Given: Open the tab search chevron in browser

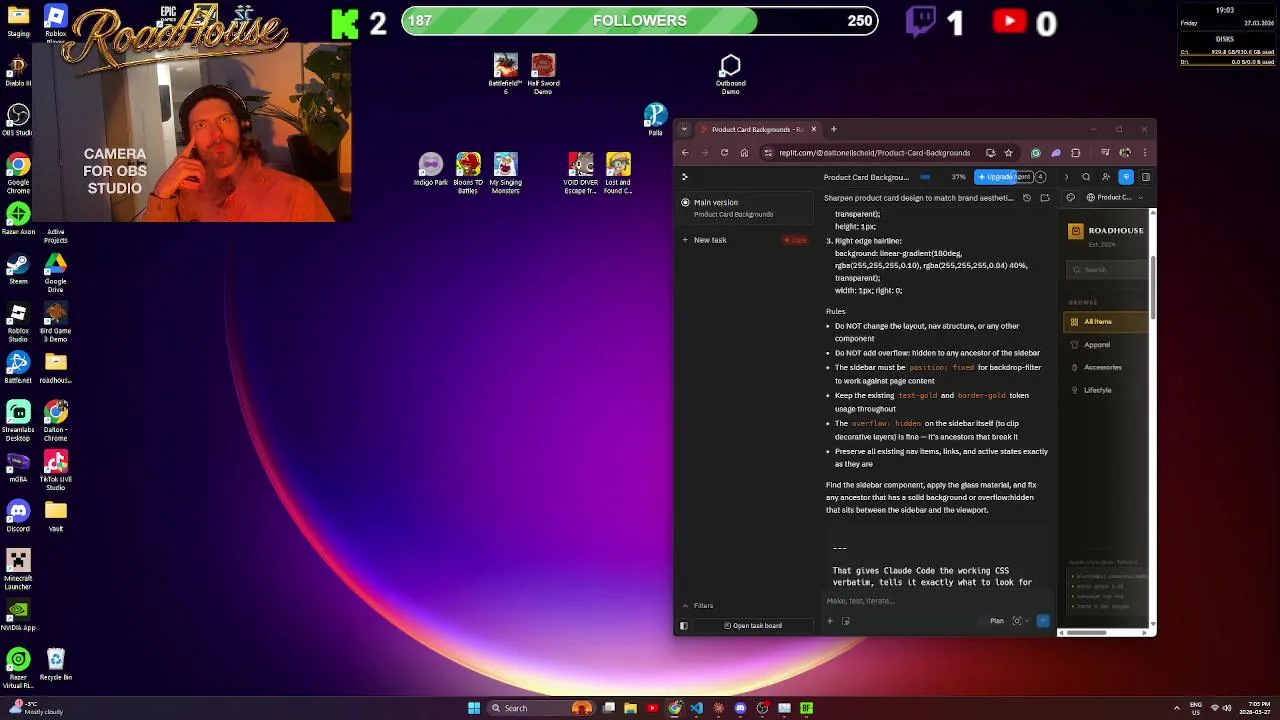Looking at the screenshot, I should (684, 129).
